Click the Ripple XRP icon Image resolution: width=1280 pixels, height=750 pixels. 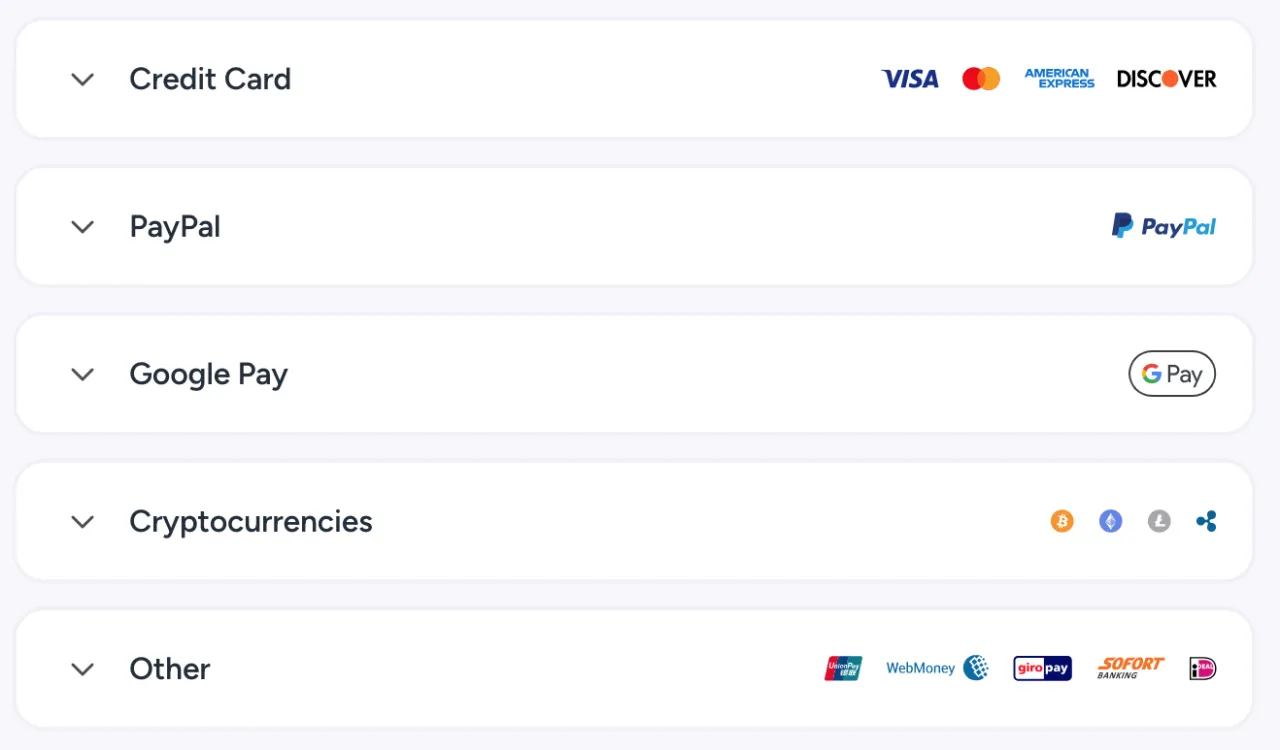click(x=1207, y=521)
